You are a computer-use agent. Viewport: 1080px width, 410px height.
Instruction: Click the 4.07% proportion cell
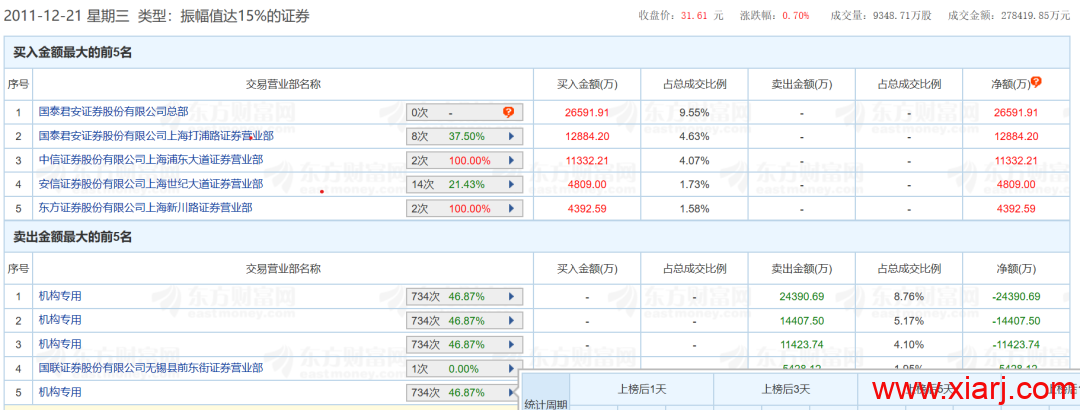click(694, 161)
